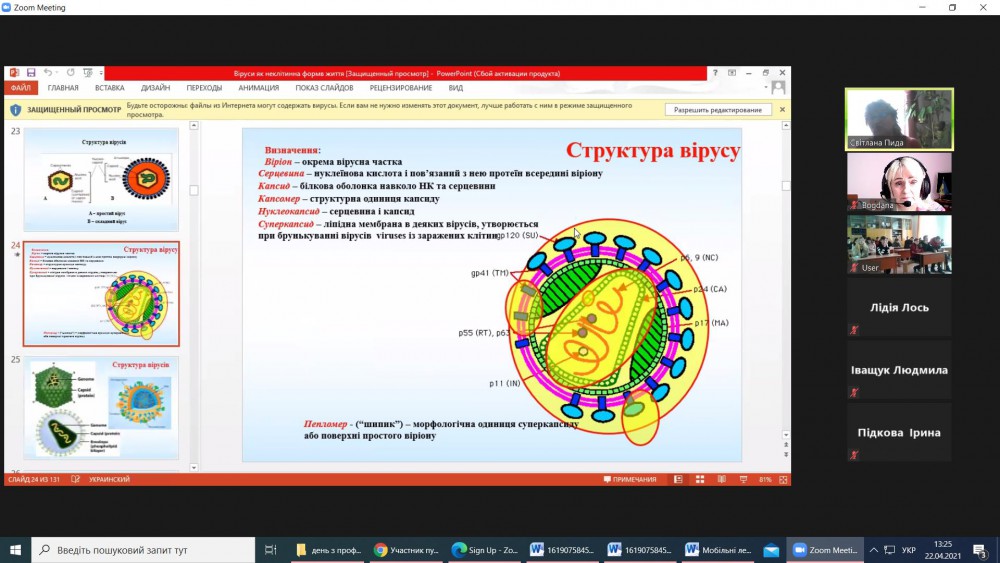Open the ФАЙЛ menu tab
Viewport: 1000px width, 563px height.
[x=20, y=88]
